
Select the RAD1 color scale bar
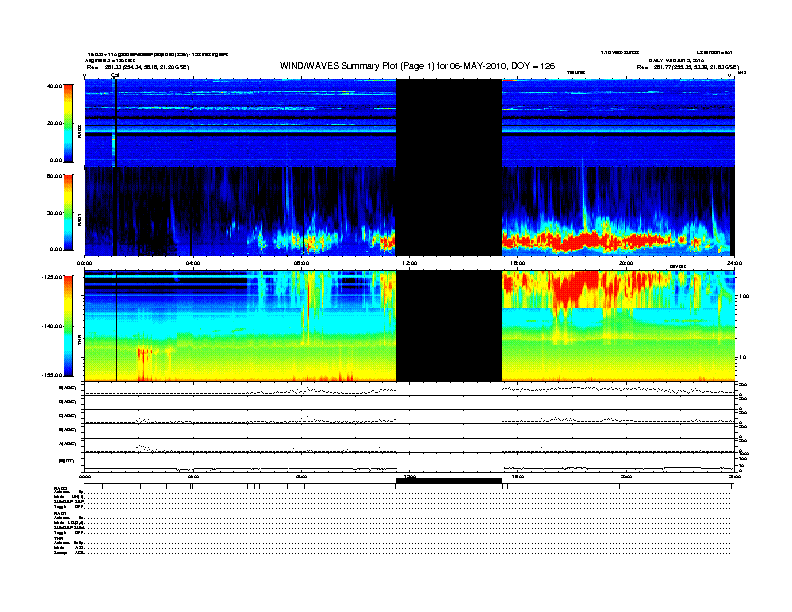click(x=68, y=213)
